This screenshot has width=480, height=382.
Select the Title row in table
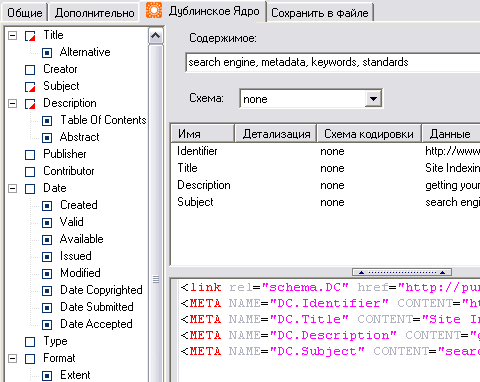(326, 168)
